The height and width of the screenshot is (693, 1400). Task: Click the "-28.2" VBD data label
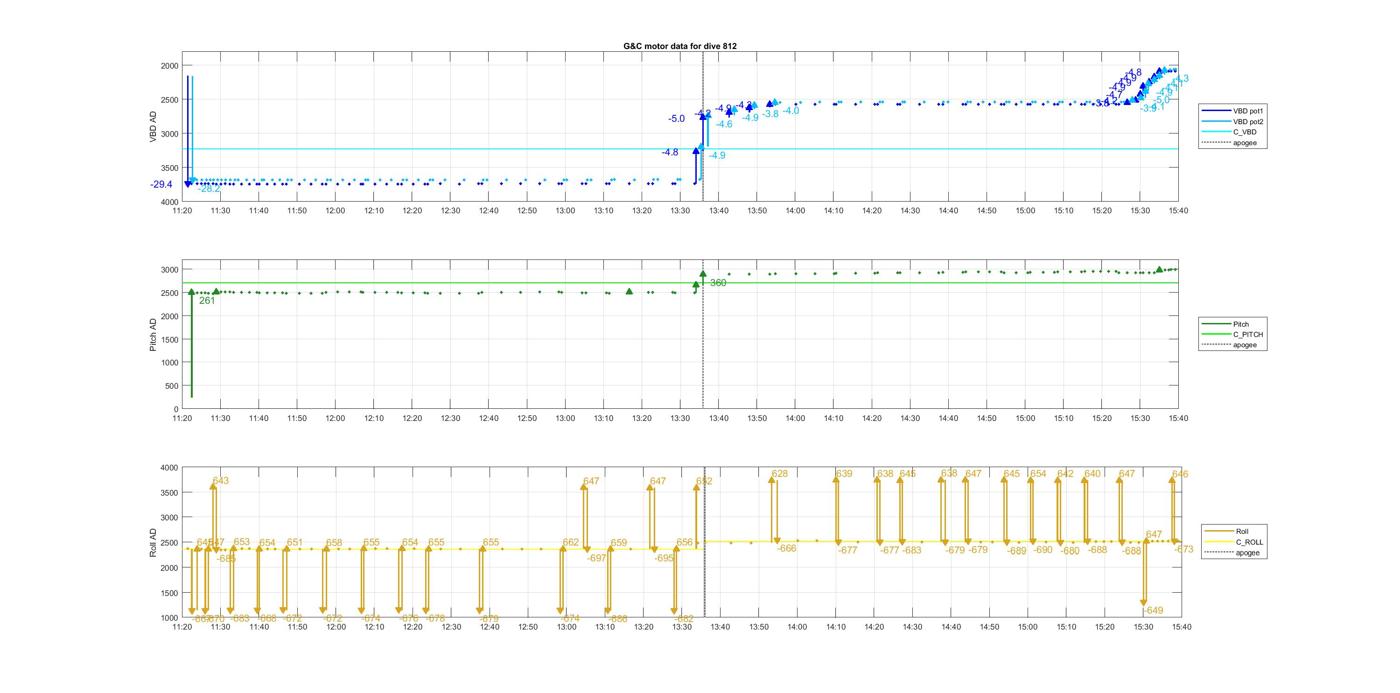[x=209, y=189]
